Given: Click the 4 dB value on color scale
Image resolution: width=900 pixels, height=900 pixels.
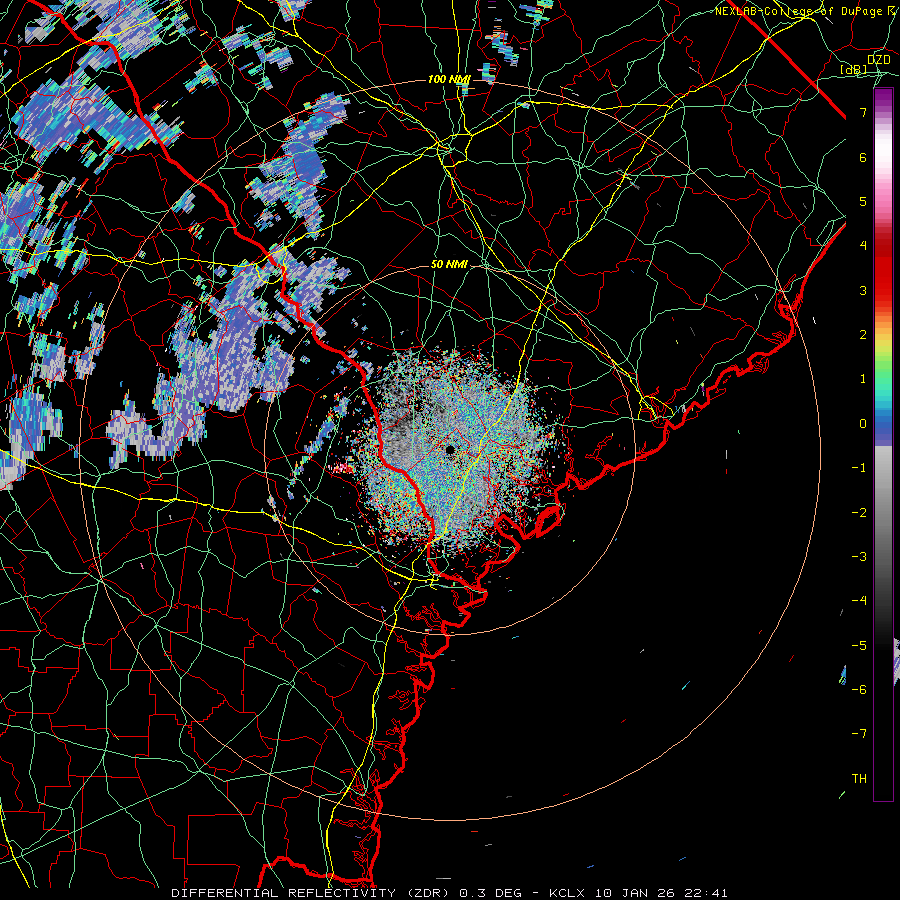Looking at the screenshot, I should [863, 245].
